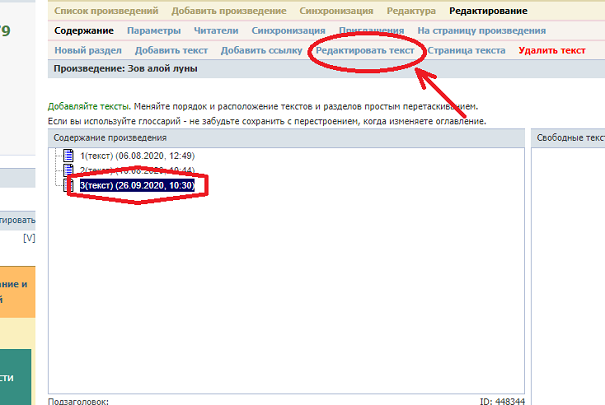Click 'Новый раздел' to add section

point(88,50)
